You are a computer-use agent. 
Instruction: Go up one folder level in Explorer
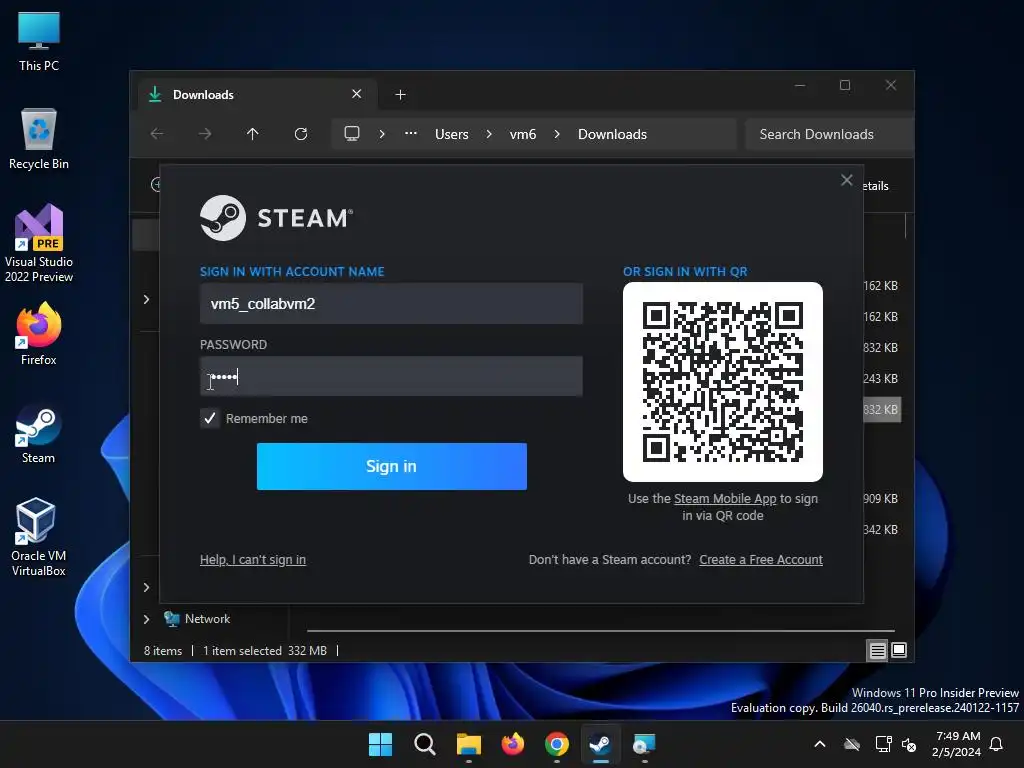click(x=253, y=134)
